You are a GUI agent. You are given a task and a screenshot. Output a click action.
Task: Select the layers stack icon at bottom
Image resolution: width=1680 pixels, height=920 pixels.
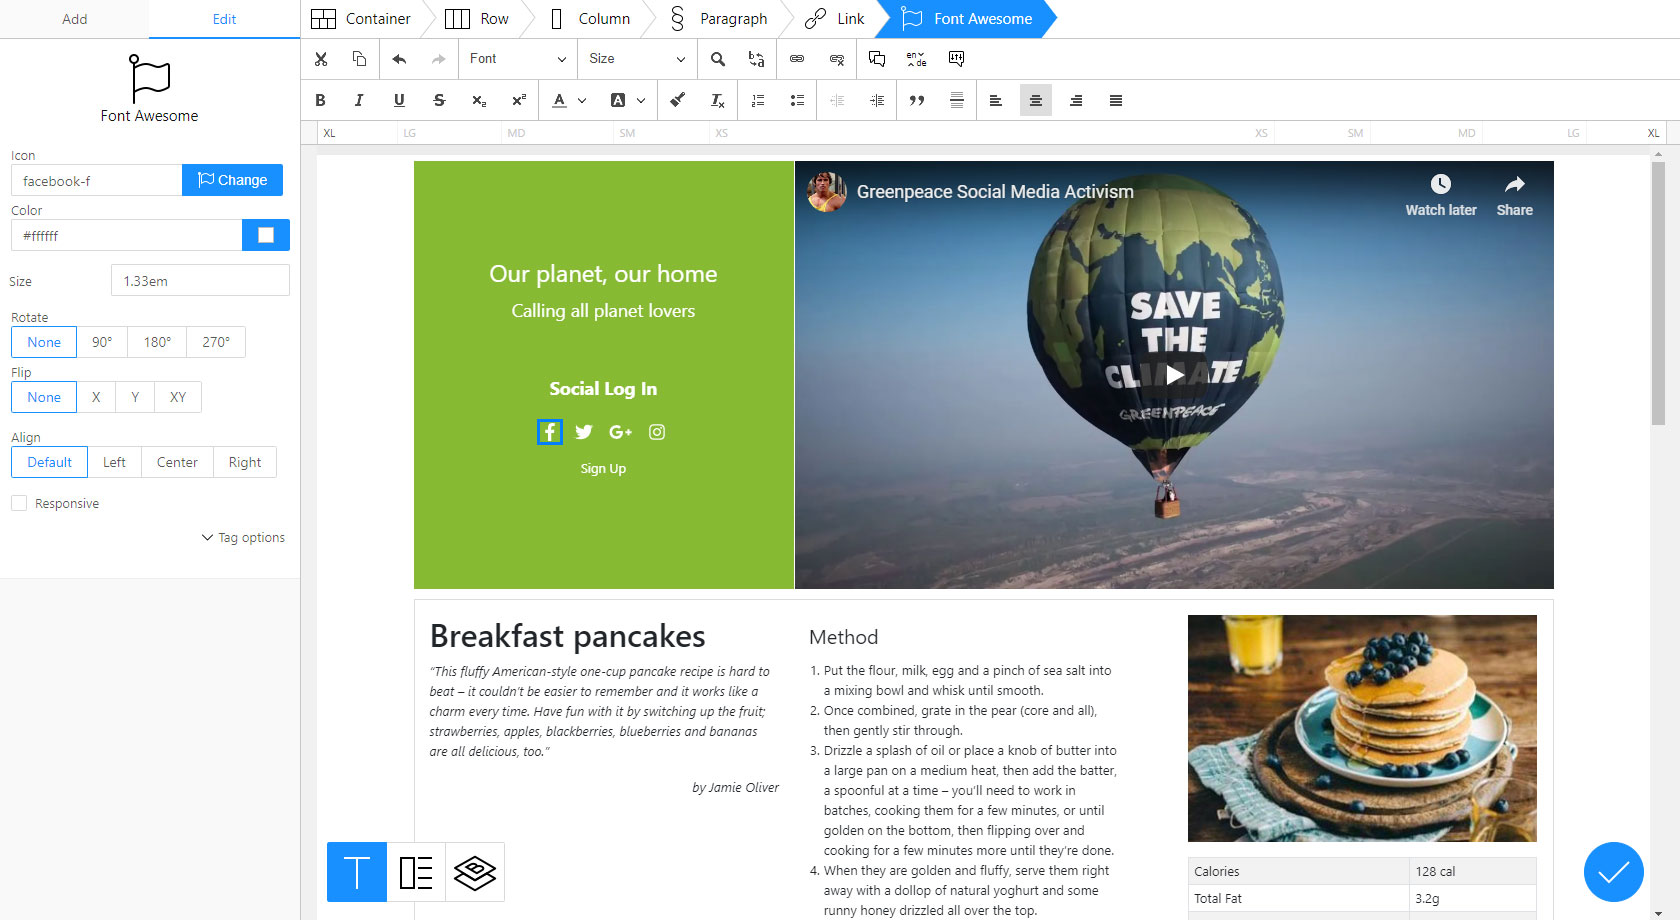[475, 872]
